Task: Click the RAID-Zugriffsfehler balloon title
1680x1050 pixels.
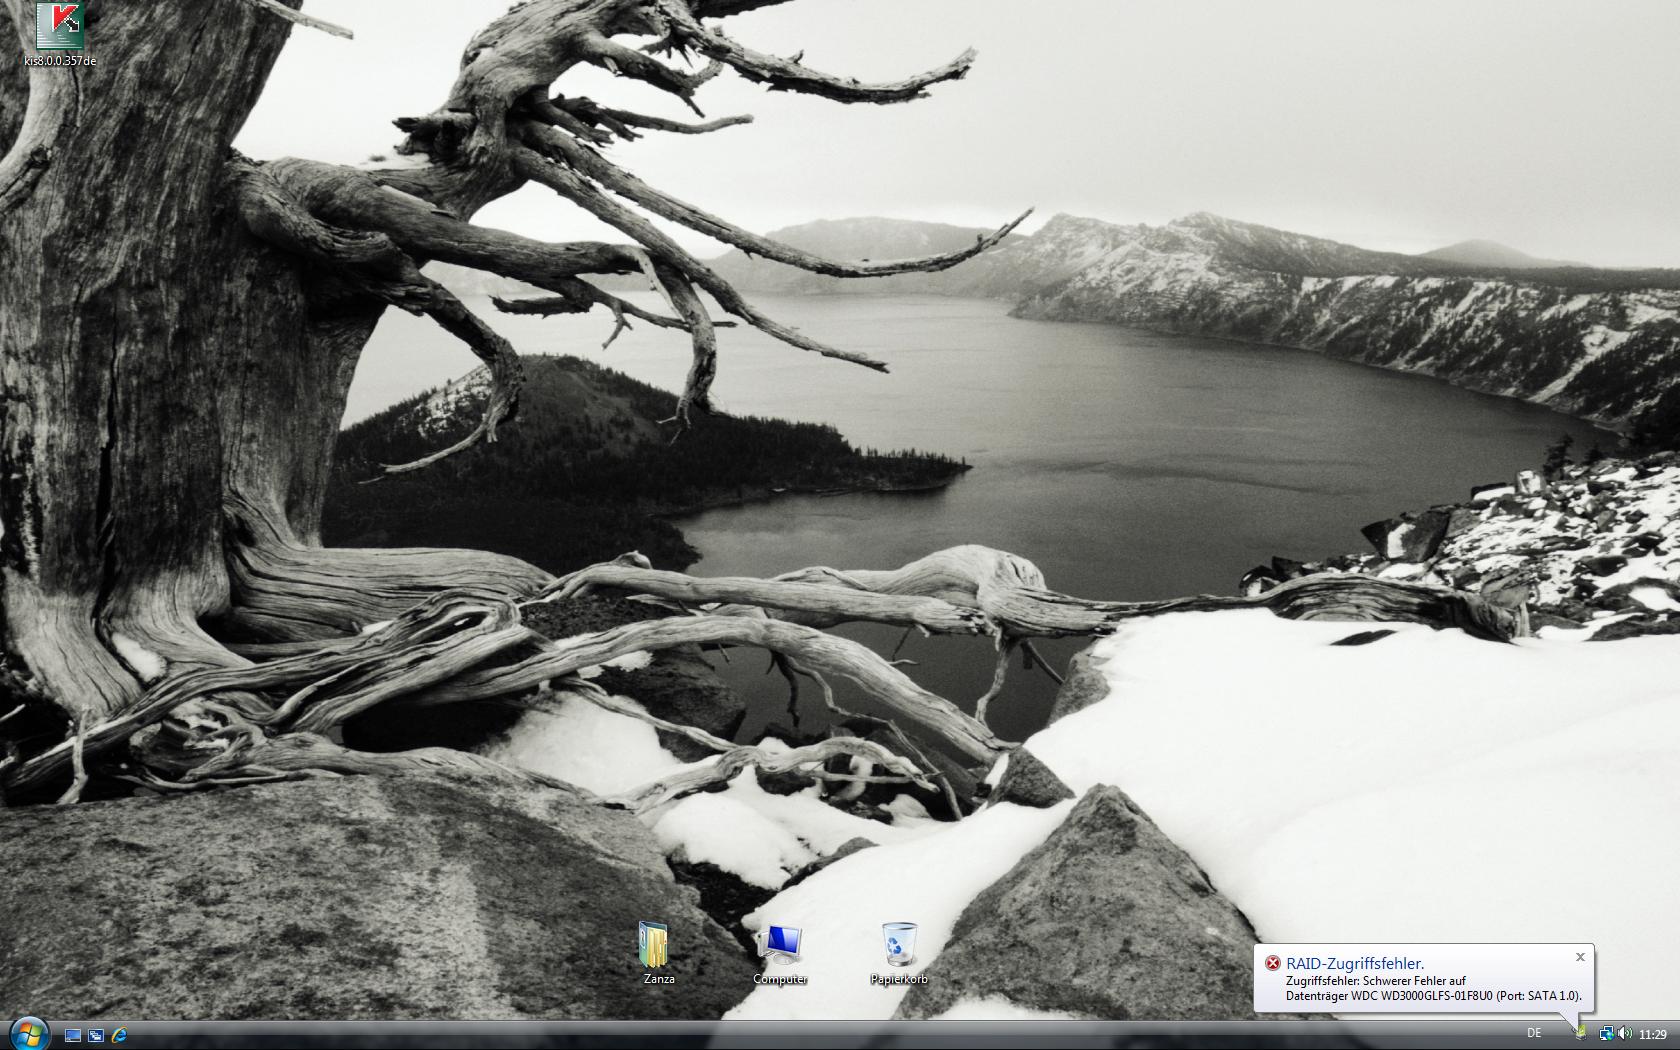Action: 1355,963
